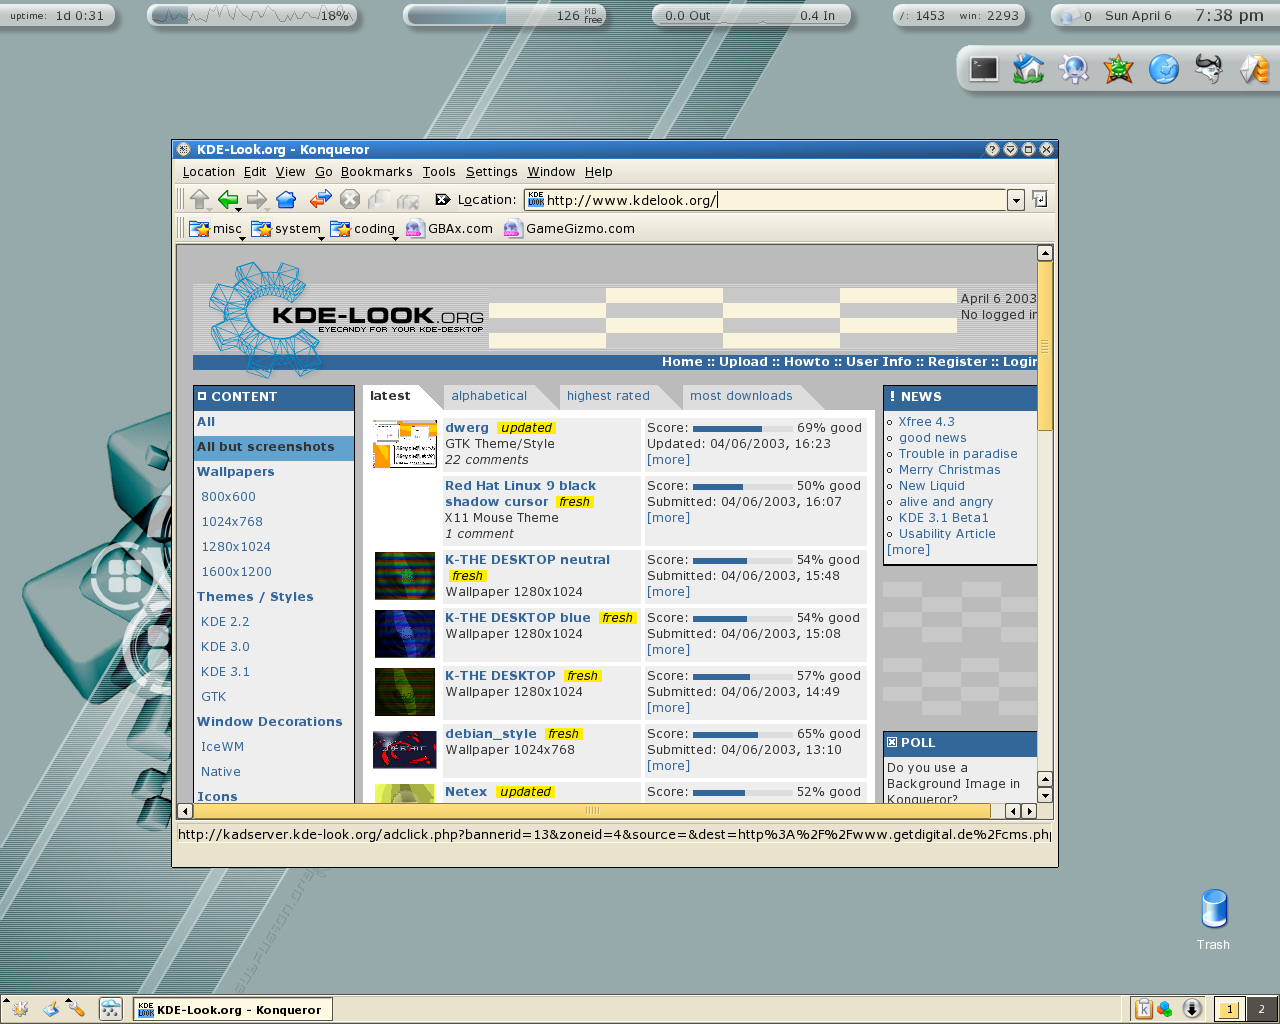Launch the GNU head icon in dock
1280x1024 pixels.
coord(1209,69)
